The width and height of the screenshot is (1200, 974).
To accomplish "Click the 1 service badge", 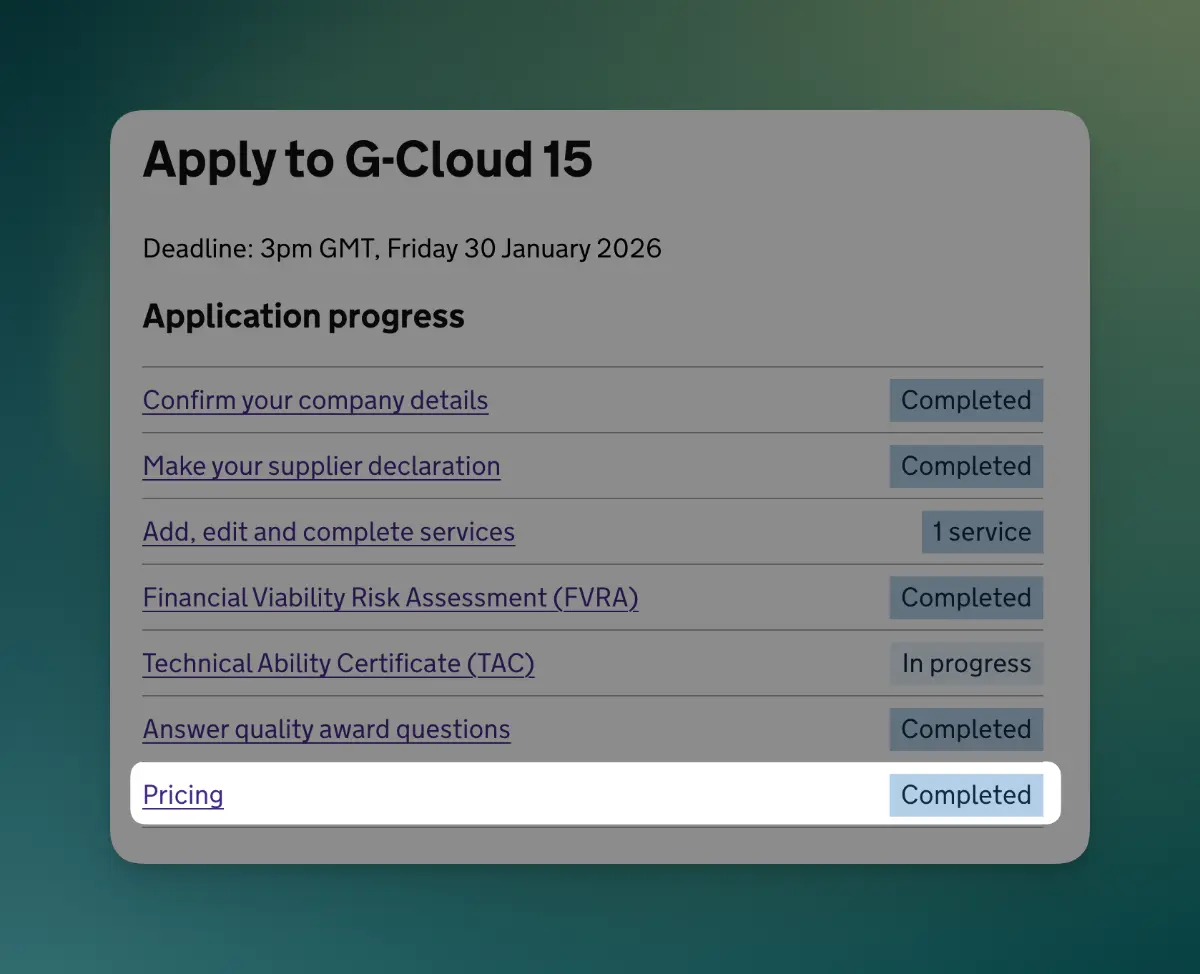I will pyautogui.click(x=982, y=532).
